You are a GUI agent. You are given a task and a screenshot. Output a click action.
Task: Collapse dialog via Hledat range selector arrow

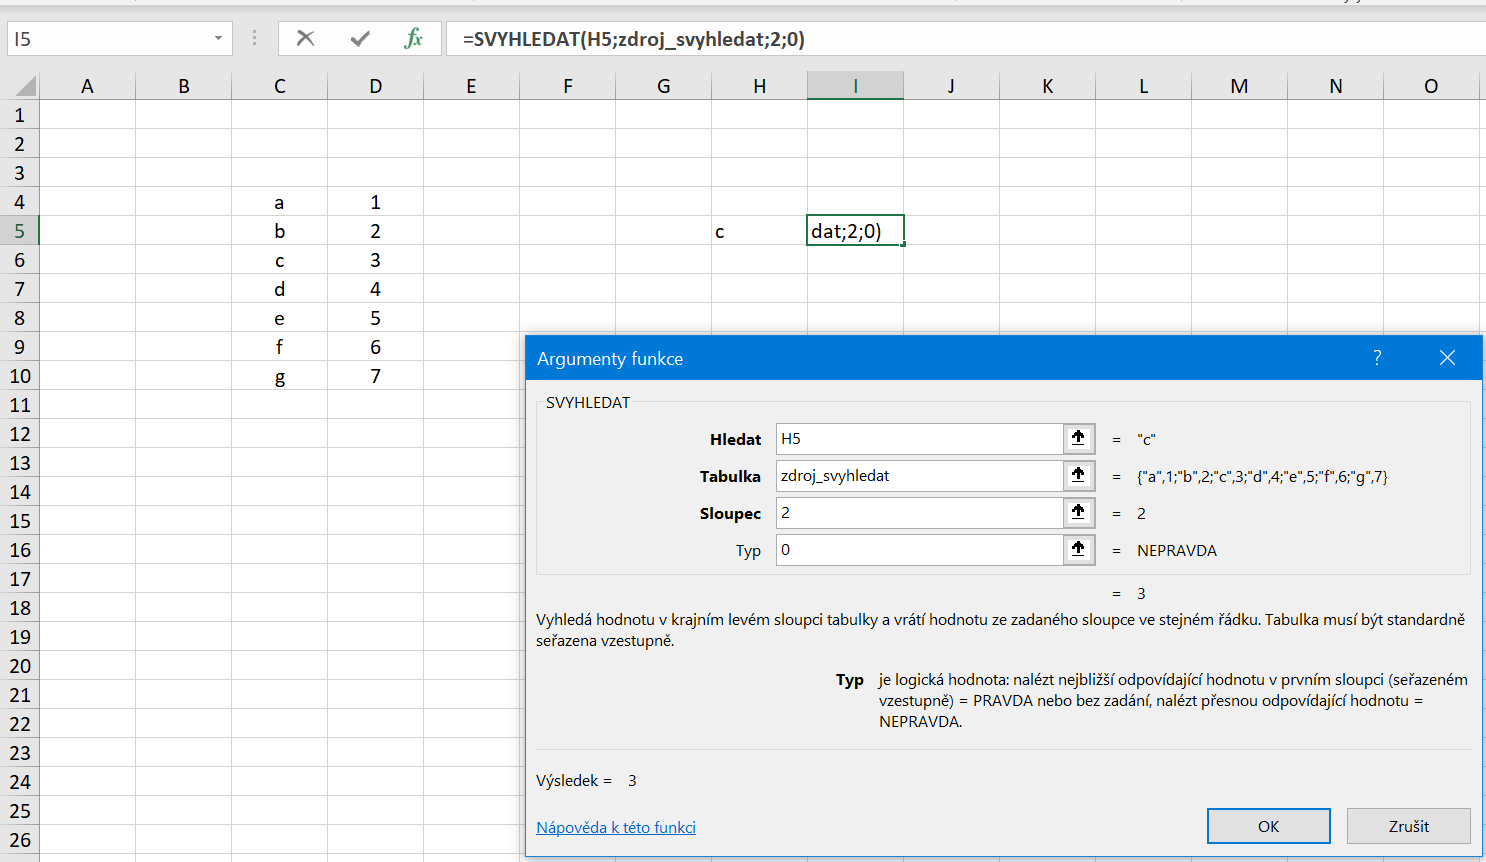tap(1078, 439)
